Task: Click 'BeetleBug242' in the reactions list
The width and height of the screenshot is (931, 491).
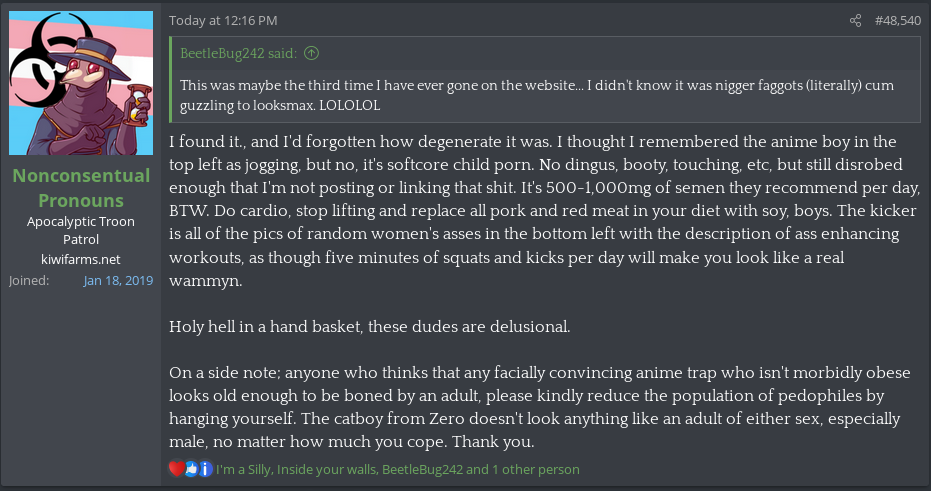Action: pyautogui.click(x=421, y=469)
